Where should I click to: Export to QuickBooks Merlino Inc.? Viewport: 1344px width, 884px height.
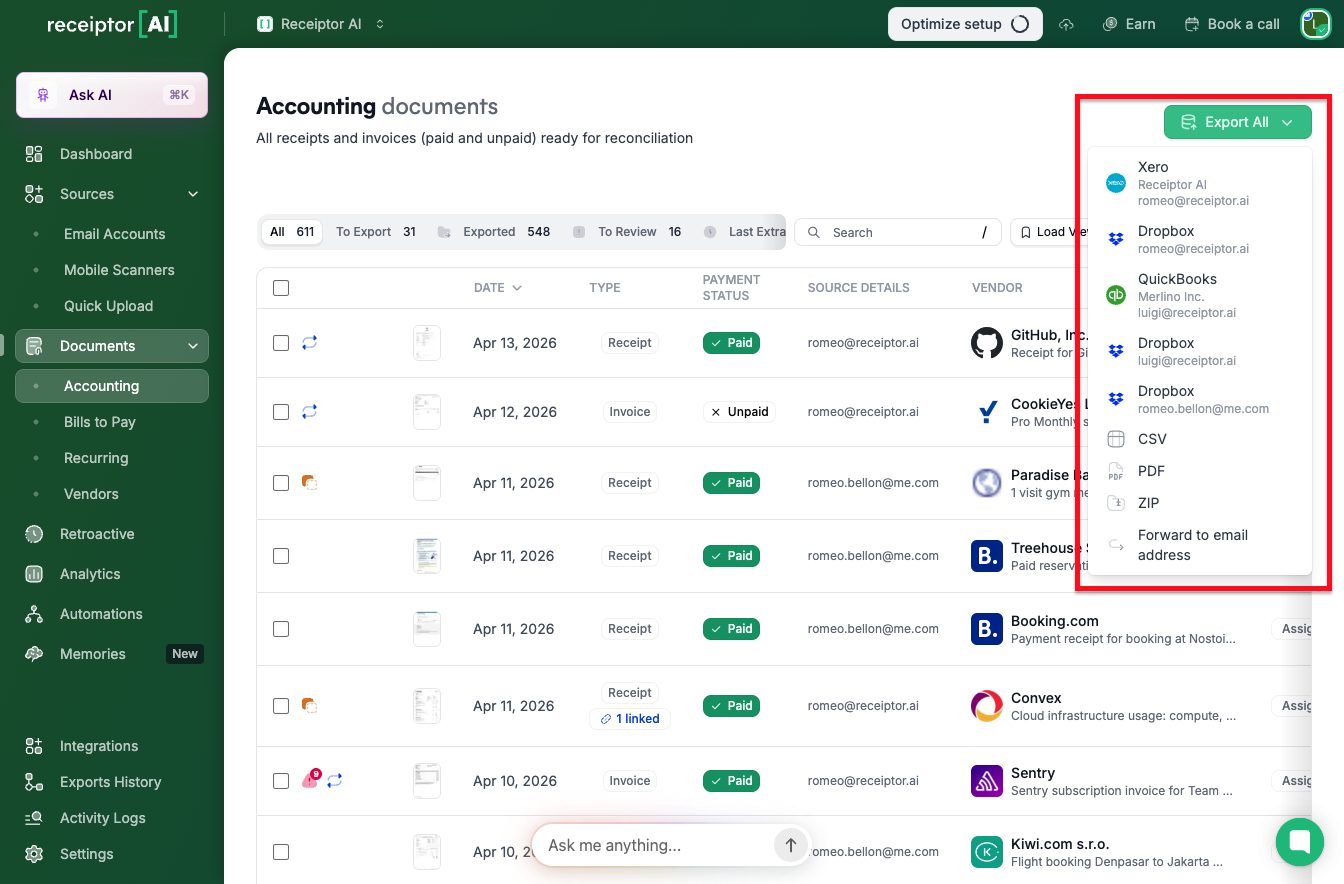coord(1199,296)
